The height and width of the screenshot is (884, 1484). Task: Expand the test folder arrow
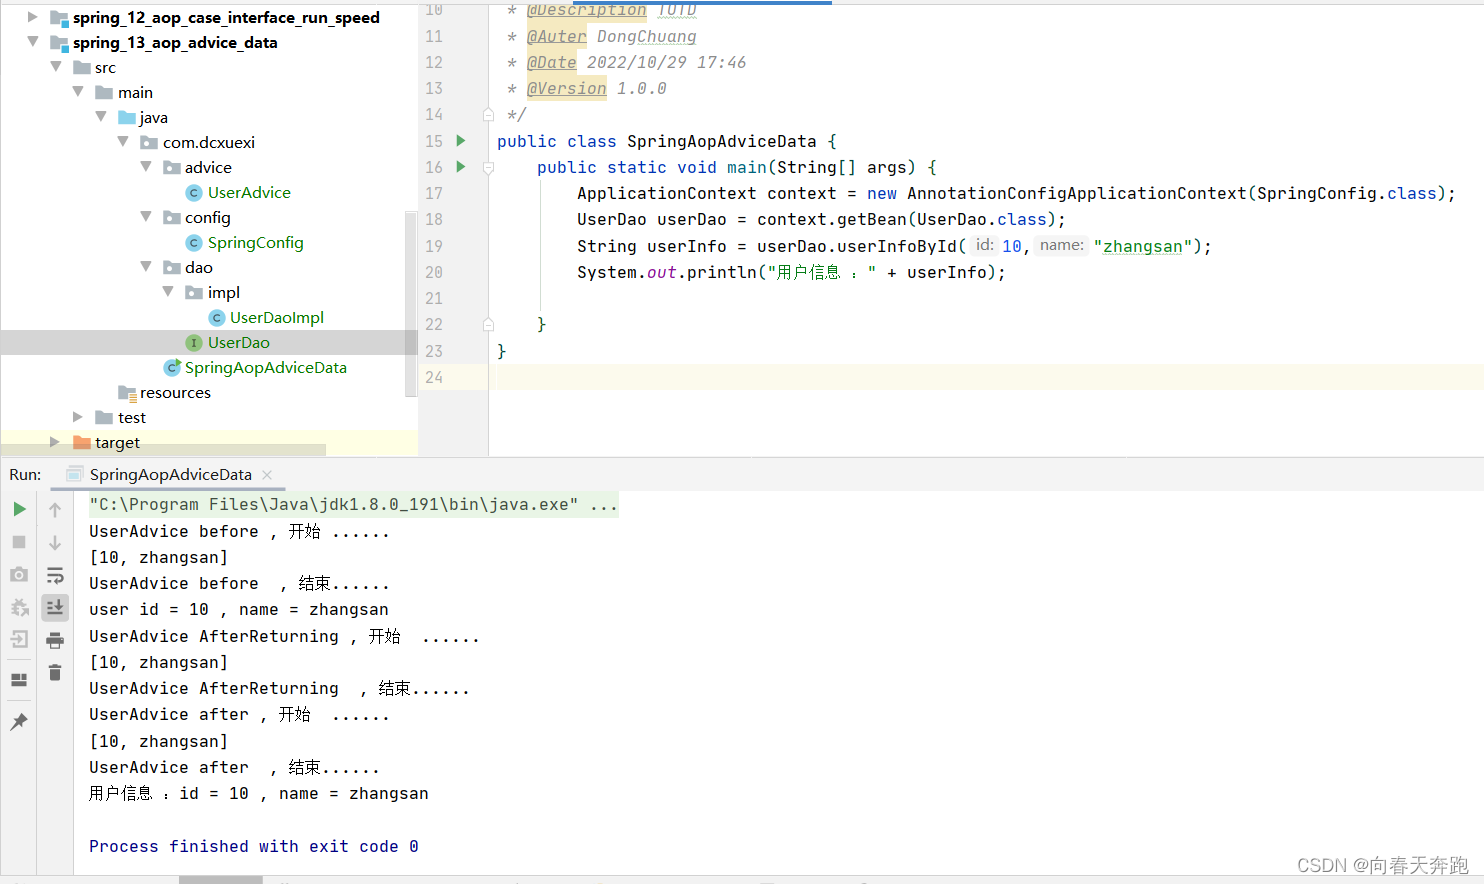tap(78, 417)
